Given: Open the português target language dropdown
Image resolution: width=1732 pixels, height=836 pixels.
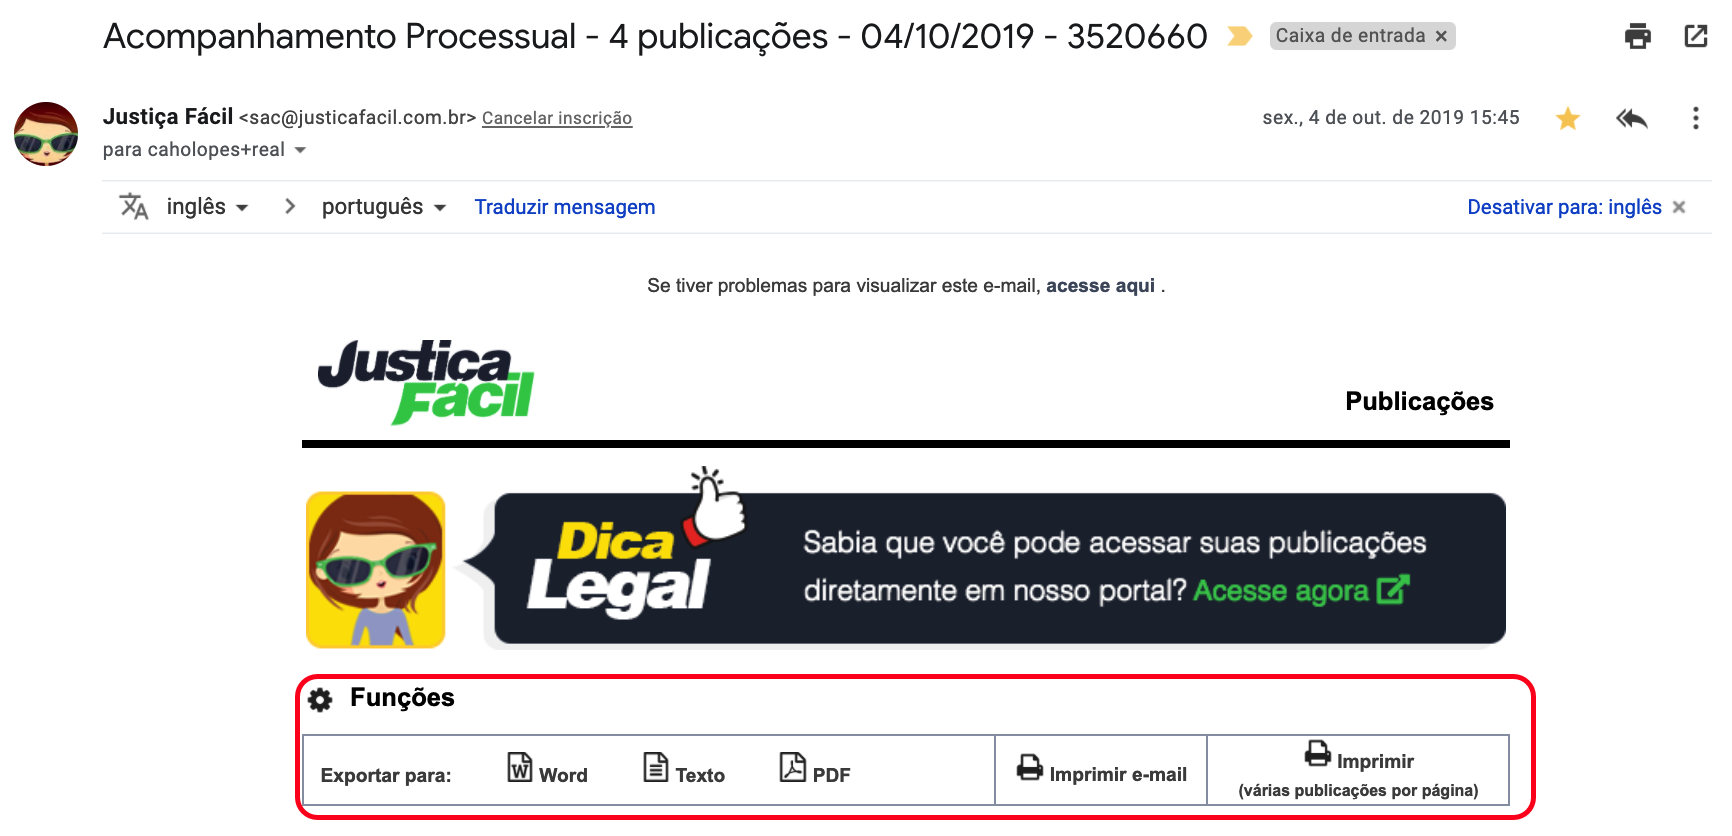Looking at the screenshot, I should (384, 207).
